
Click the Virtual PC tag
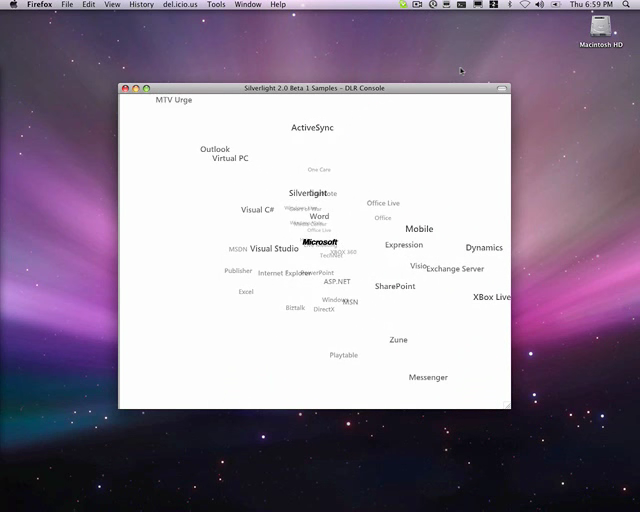(x=230, y=158)
